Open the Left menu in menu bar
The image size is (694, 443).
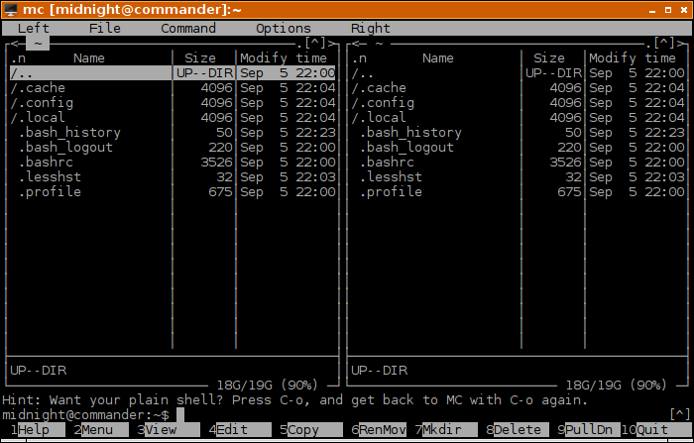[33, 28]
